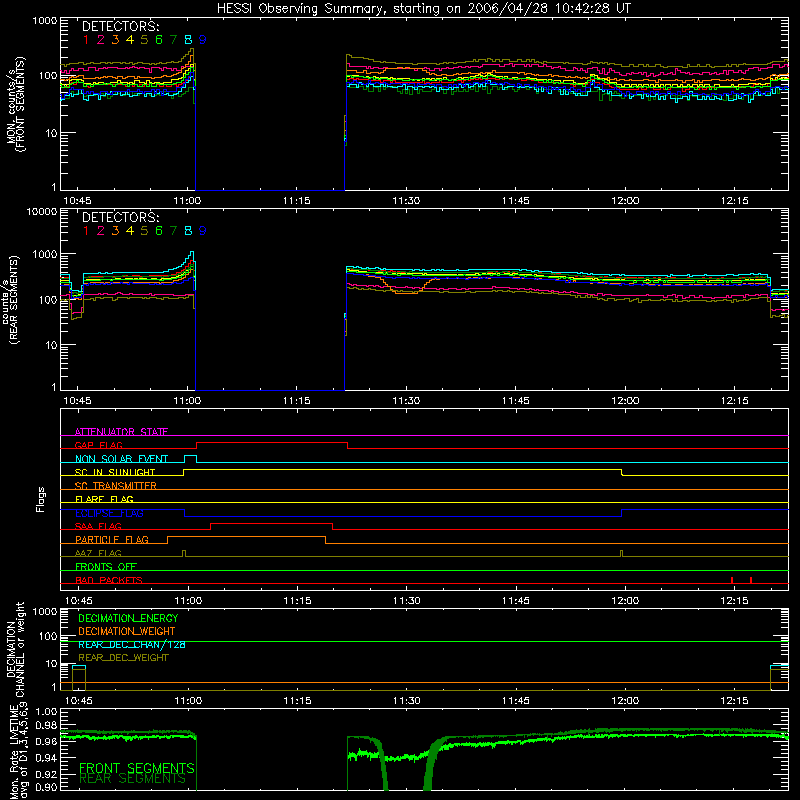Click the PARTICLE_FLAG label
The width and height of the screenshot is (800, 800).
[112, 539]
